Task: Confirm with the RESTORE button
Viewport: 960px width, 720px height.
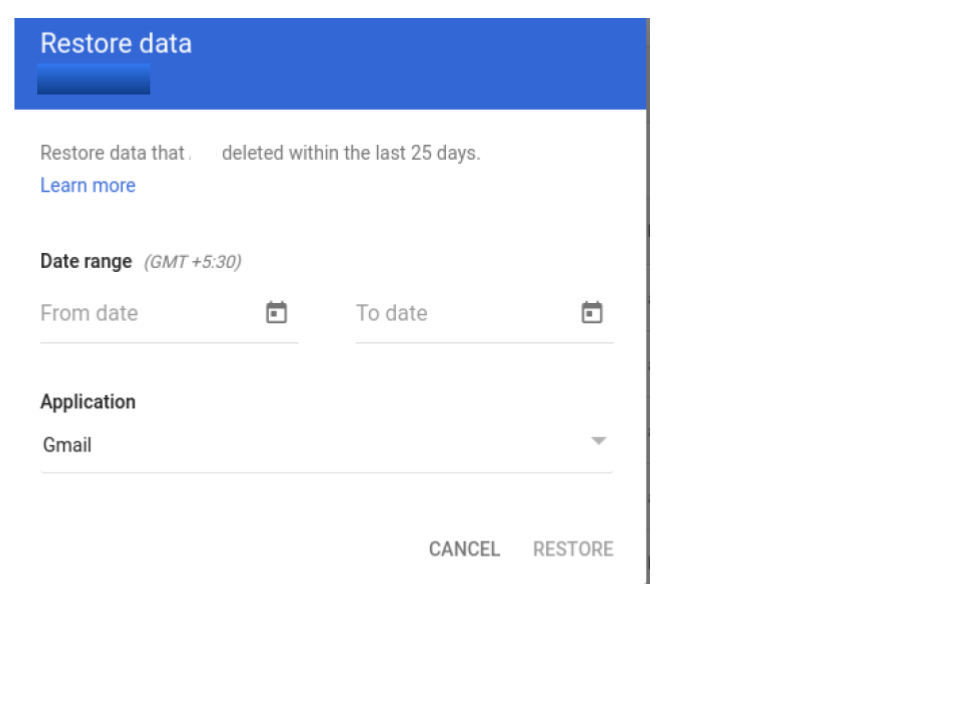Action: click(573, 549)
